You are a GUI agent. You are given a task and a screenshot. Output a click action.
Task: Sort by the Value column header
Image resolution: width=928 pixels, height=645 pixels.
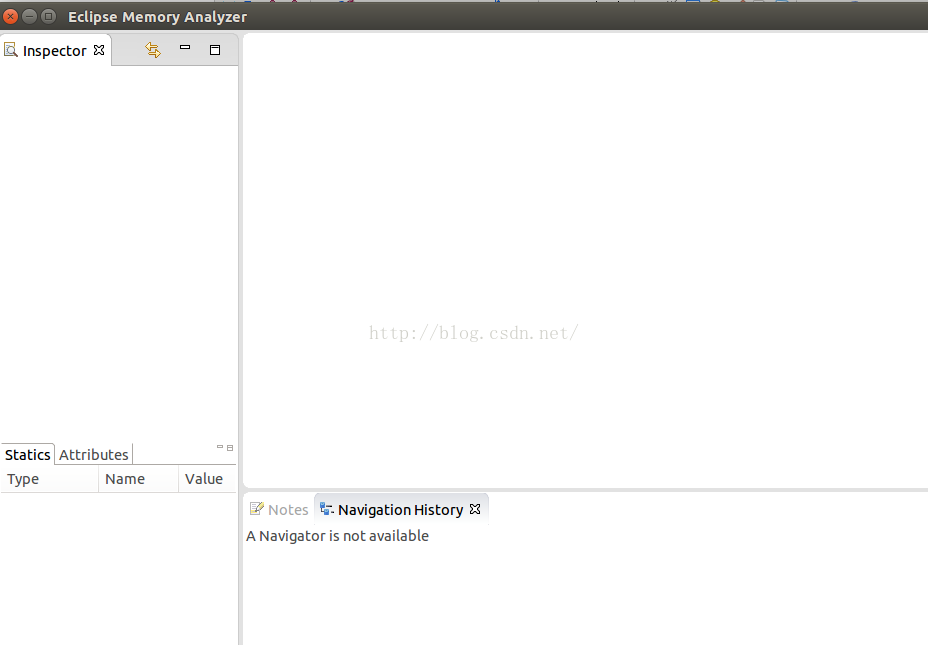pos(207,479)
